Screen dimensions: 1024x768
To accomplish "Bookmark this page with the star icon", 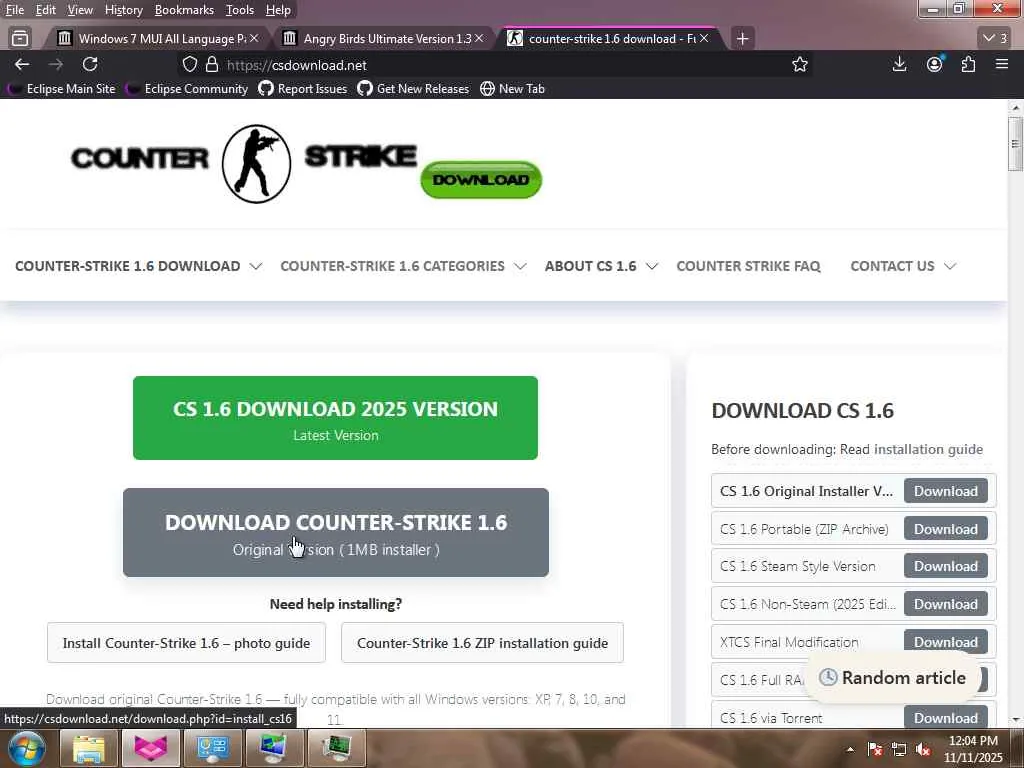I will [799, 64].
